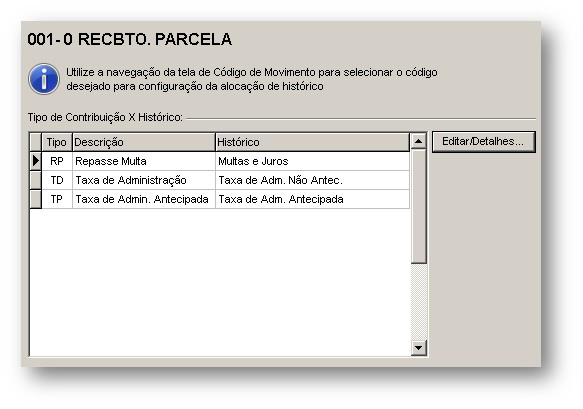Click the Taxa de Adm. Não Antec. cell
Viewport: 583px width, 409px height.
click(312, 180)
